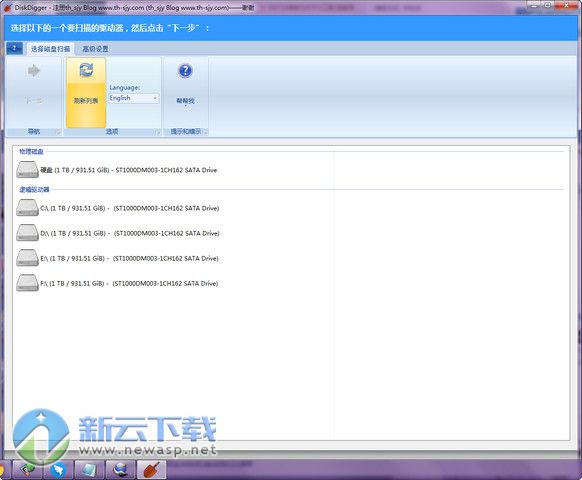The height and width of the screenshot is (480, 582).
Task: Click the blue question mark help icon
Action: coord(185,71)
